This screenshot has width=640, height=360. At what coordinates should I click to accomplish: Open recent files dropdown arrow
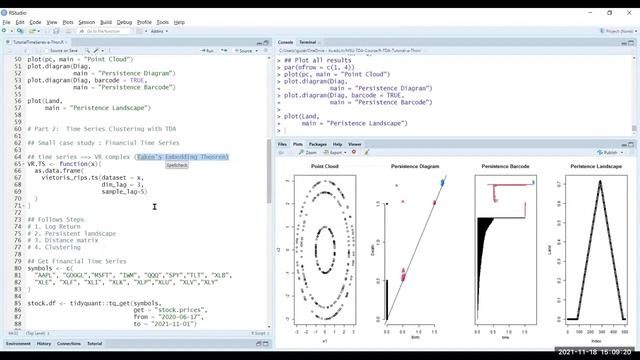coord(38,31)
